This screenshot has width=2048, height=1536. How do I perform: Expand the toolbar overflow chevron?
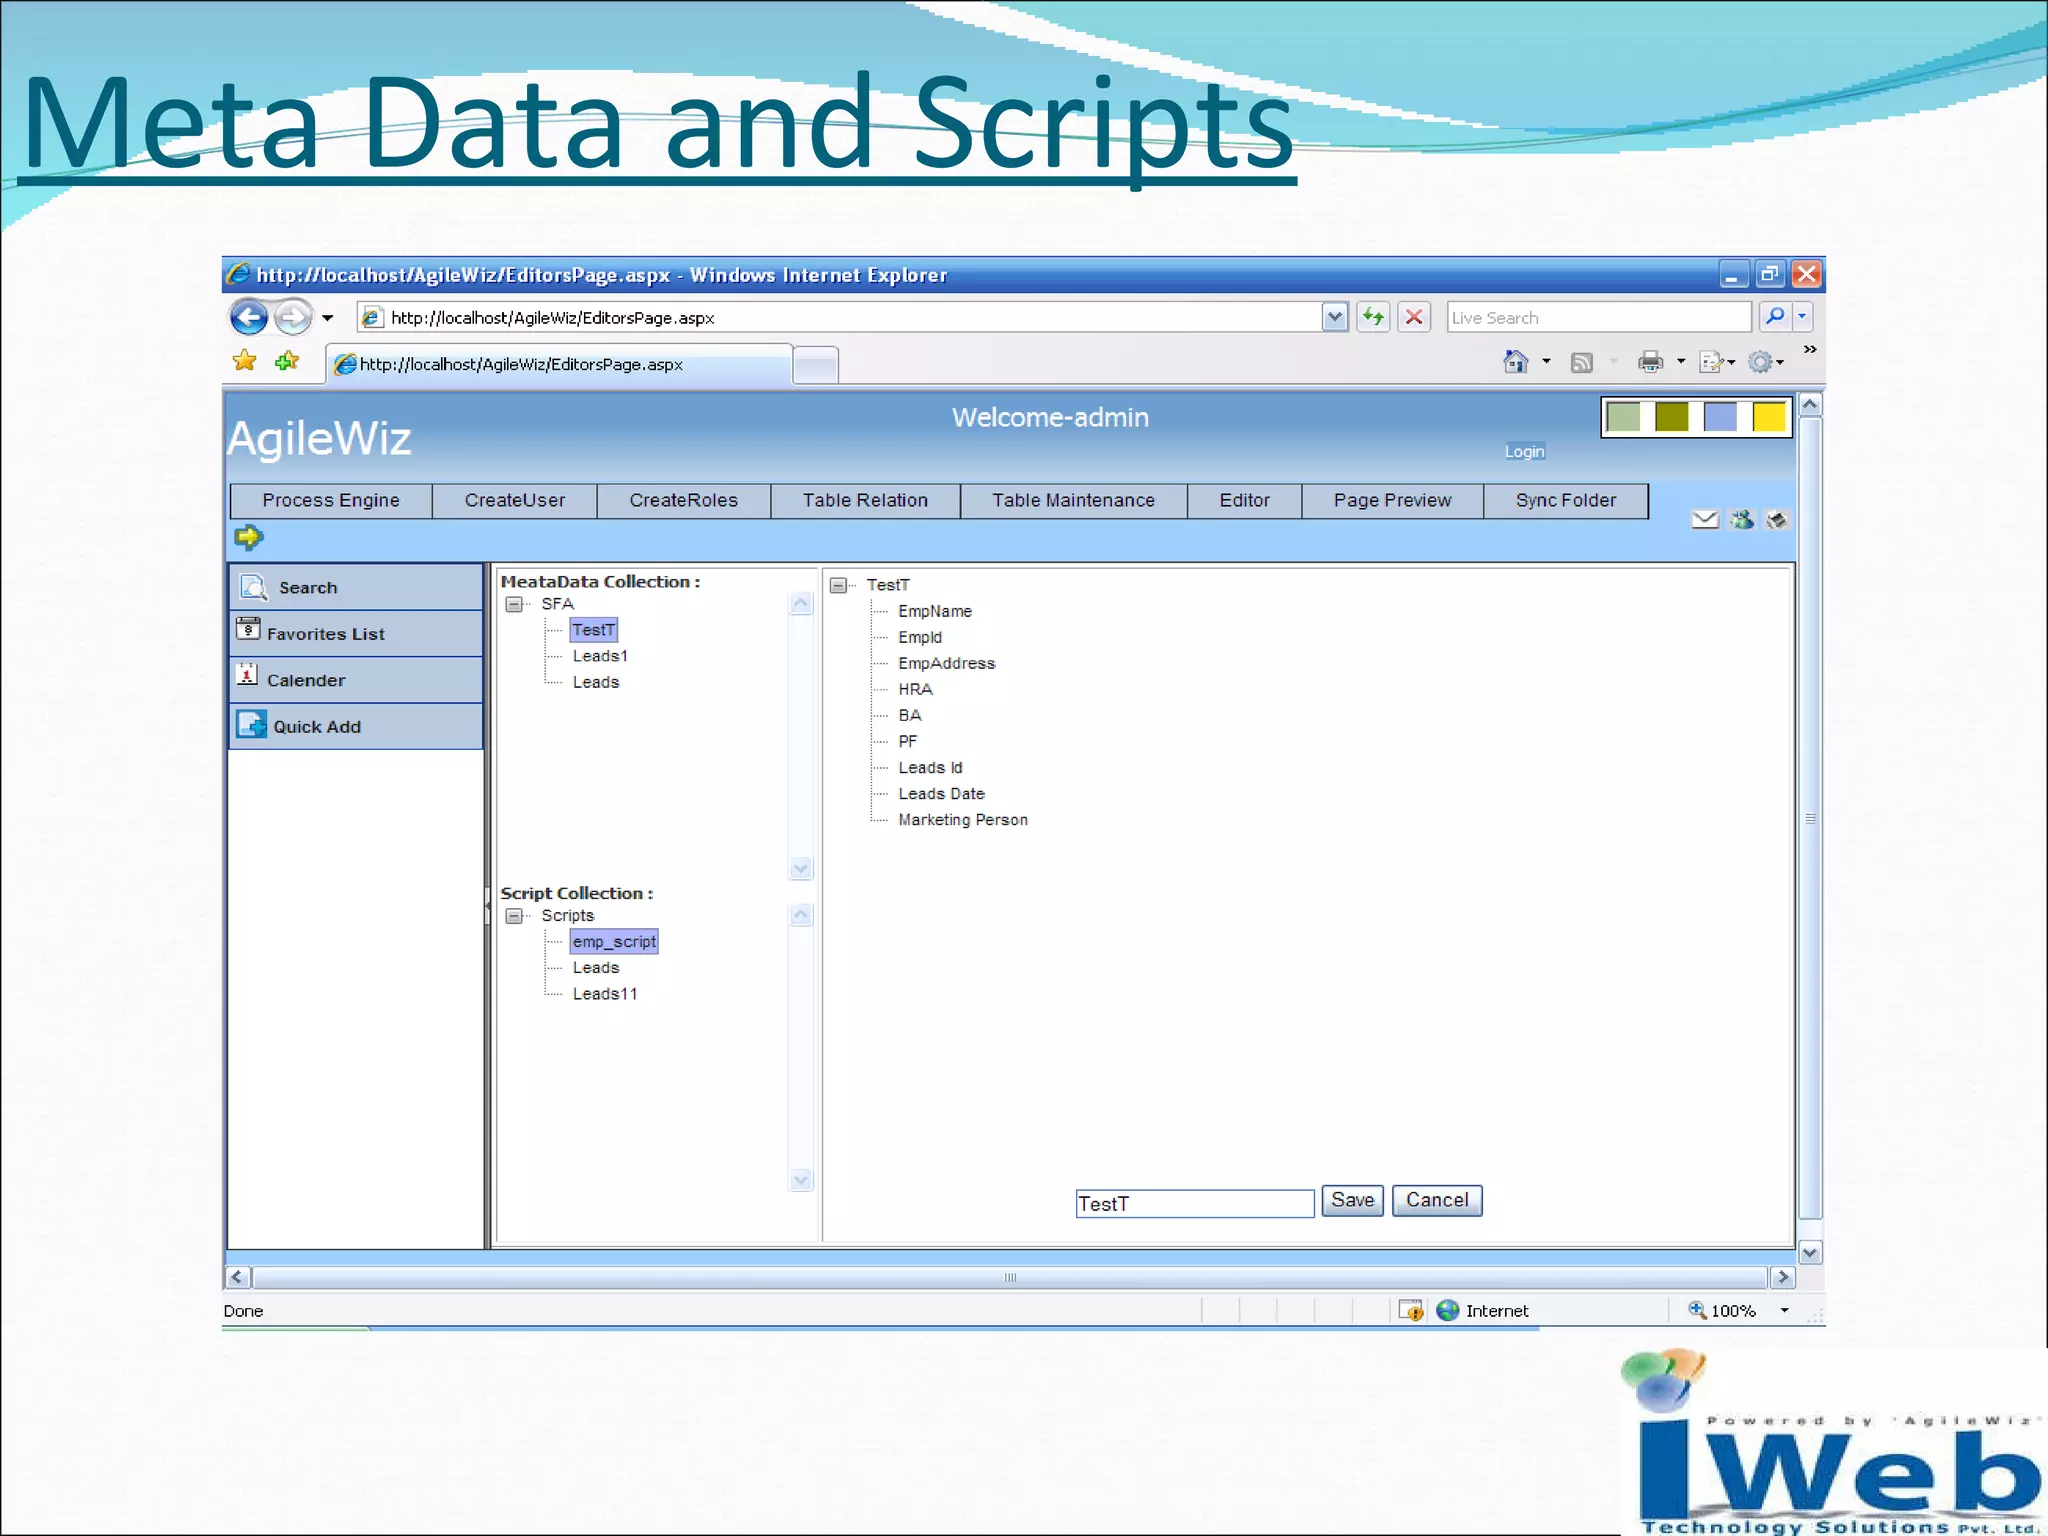tap(1810, 349)
